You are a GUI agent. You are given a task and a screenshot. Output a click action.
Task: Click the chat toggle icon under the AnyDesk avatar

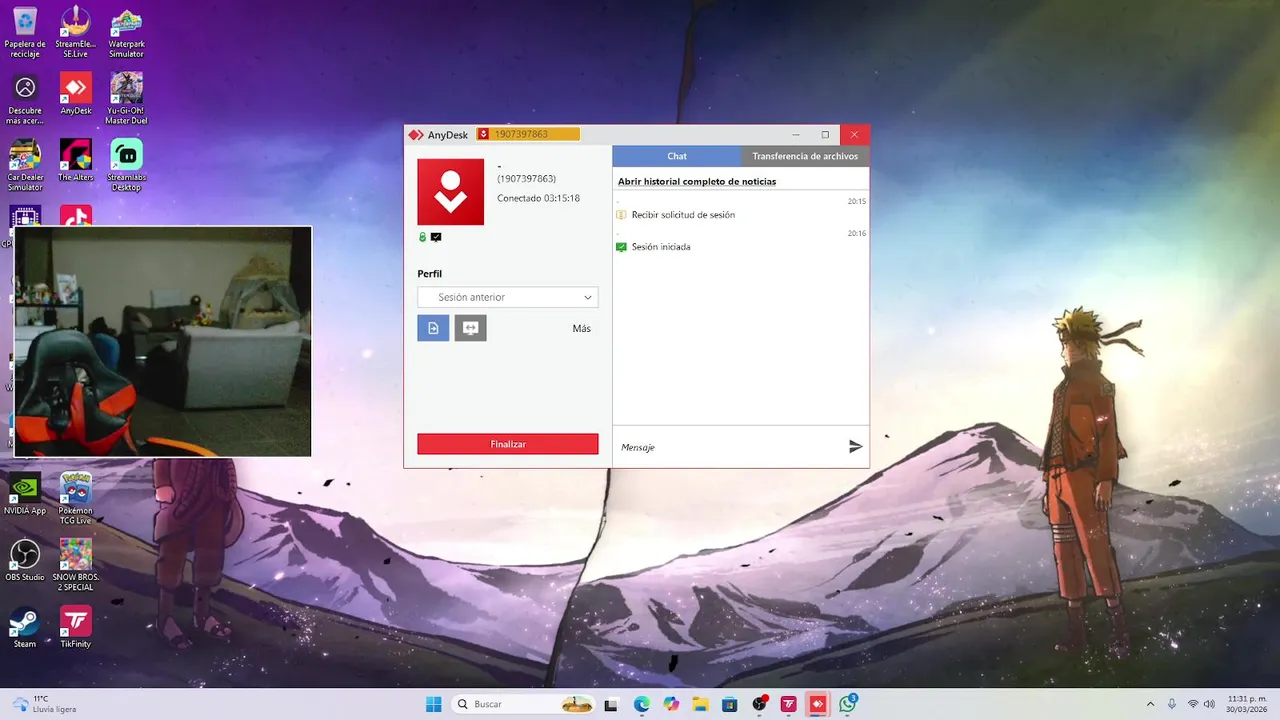[x=436, y=237]
